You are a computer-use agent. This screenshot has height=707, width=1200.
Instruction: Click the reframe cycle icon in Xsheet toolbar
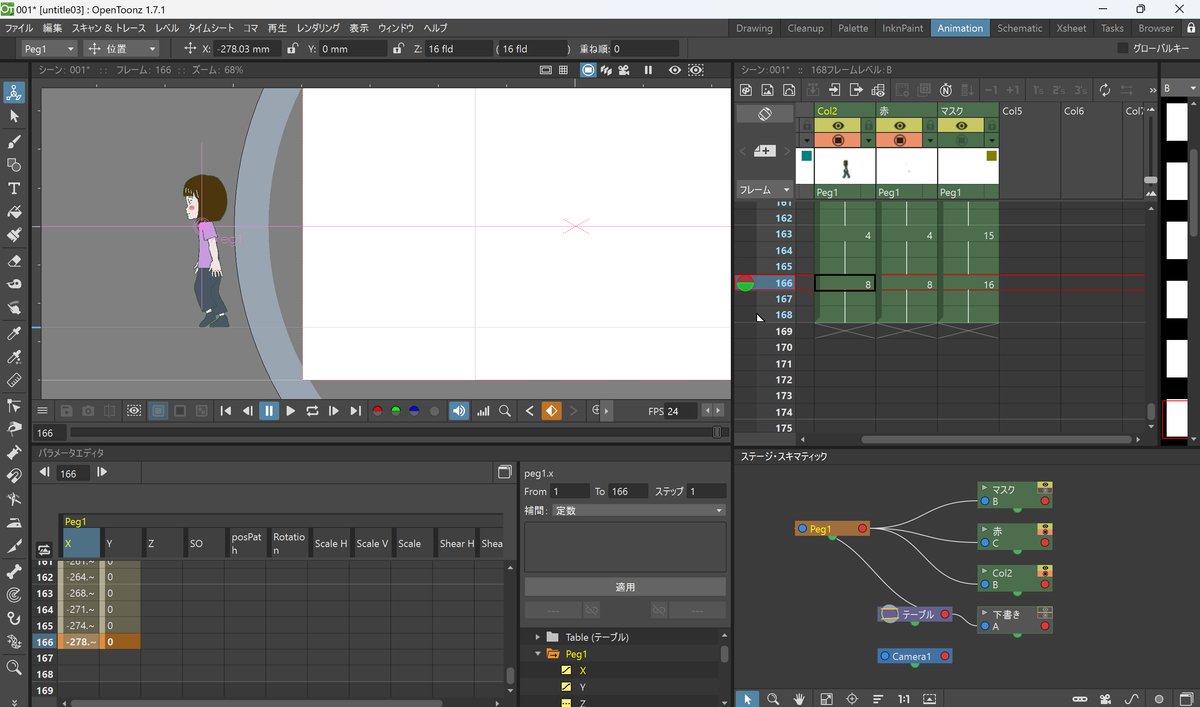[x=1104, y=90]
